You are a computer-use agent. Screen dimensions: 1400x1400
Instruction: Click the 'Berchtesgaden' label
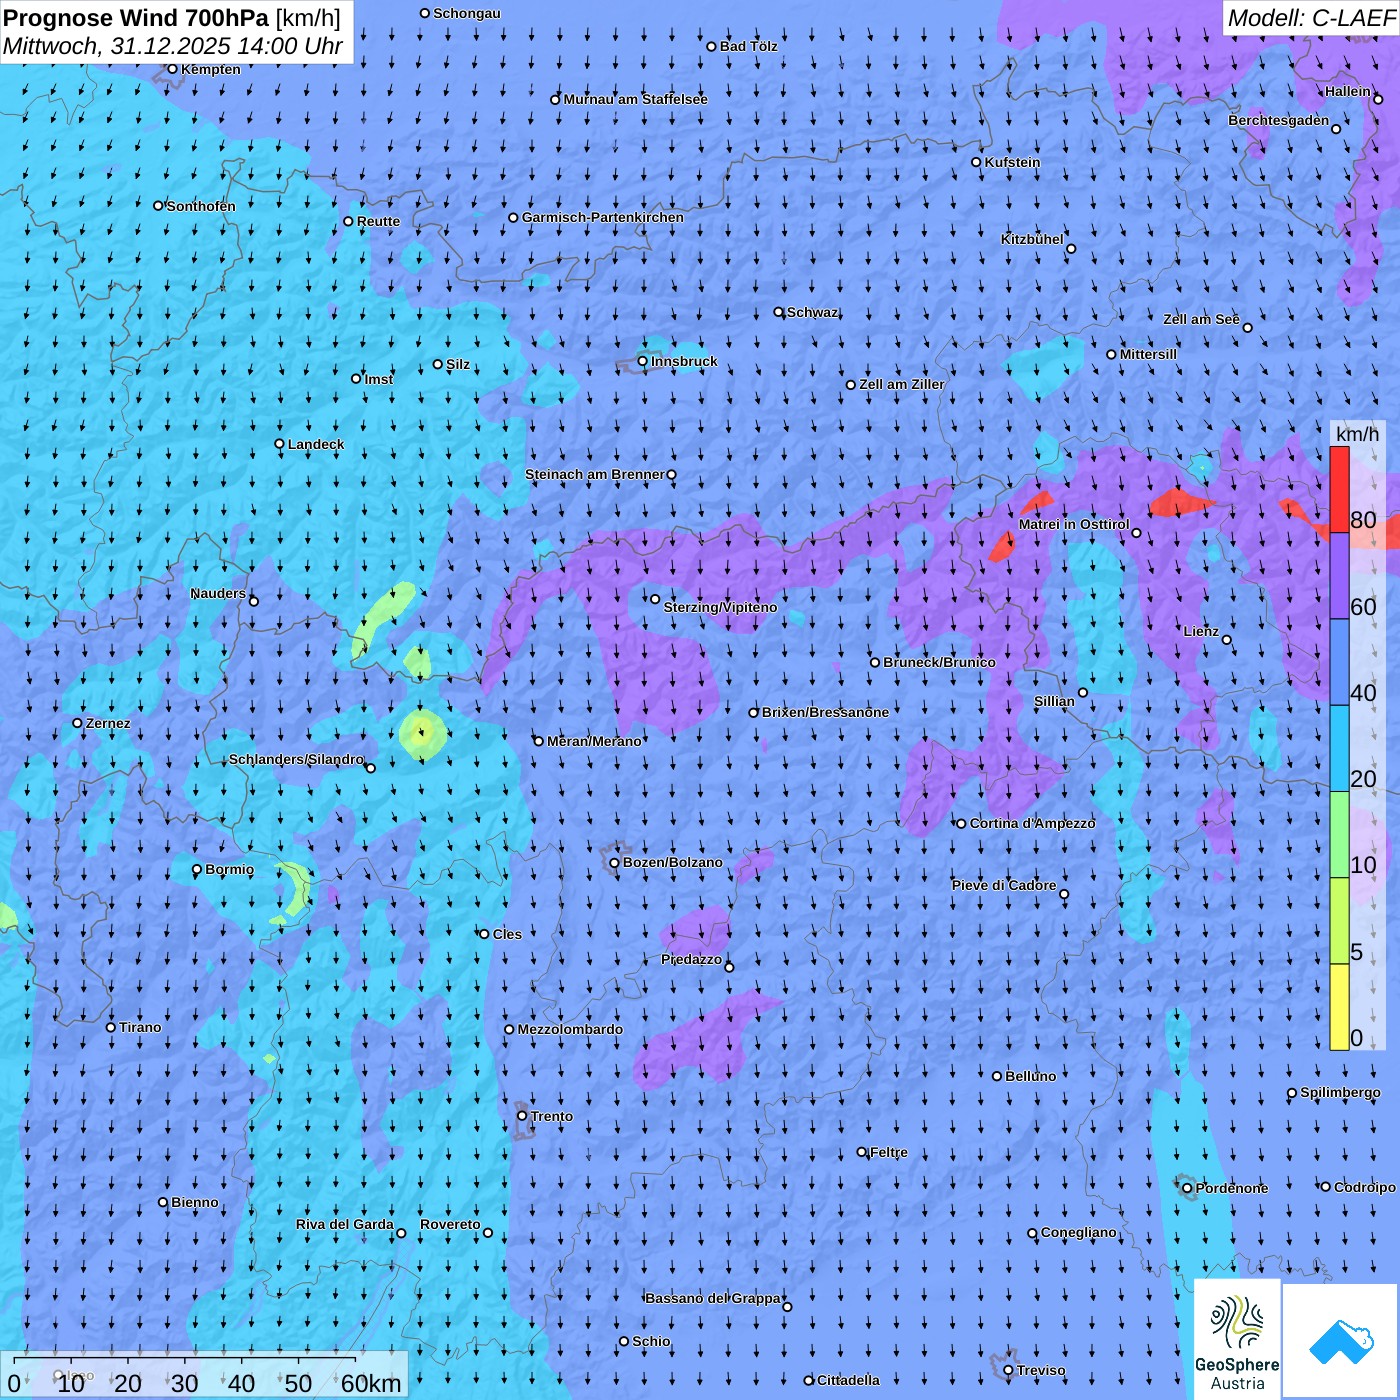(x=1279, y=120)
